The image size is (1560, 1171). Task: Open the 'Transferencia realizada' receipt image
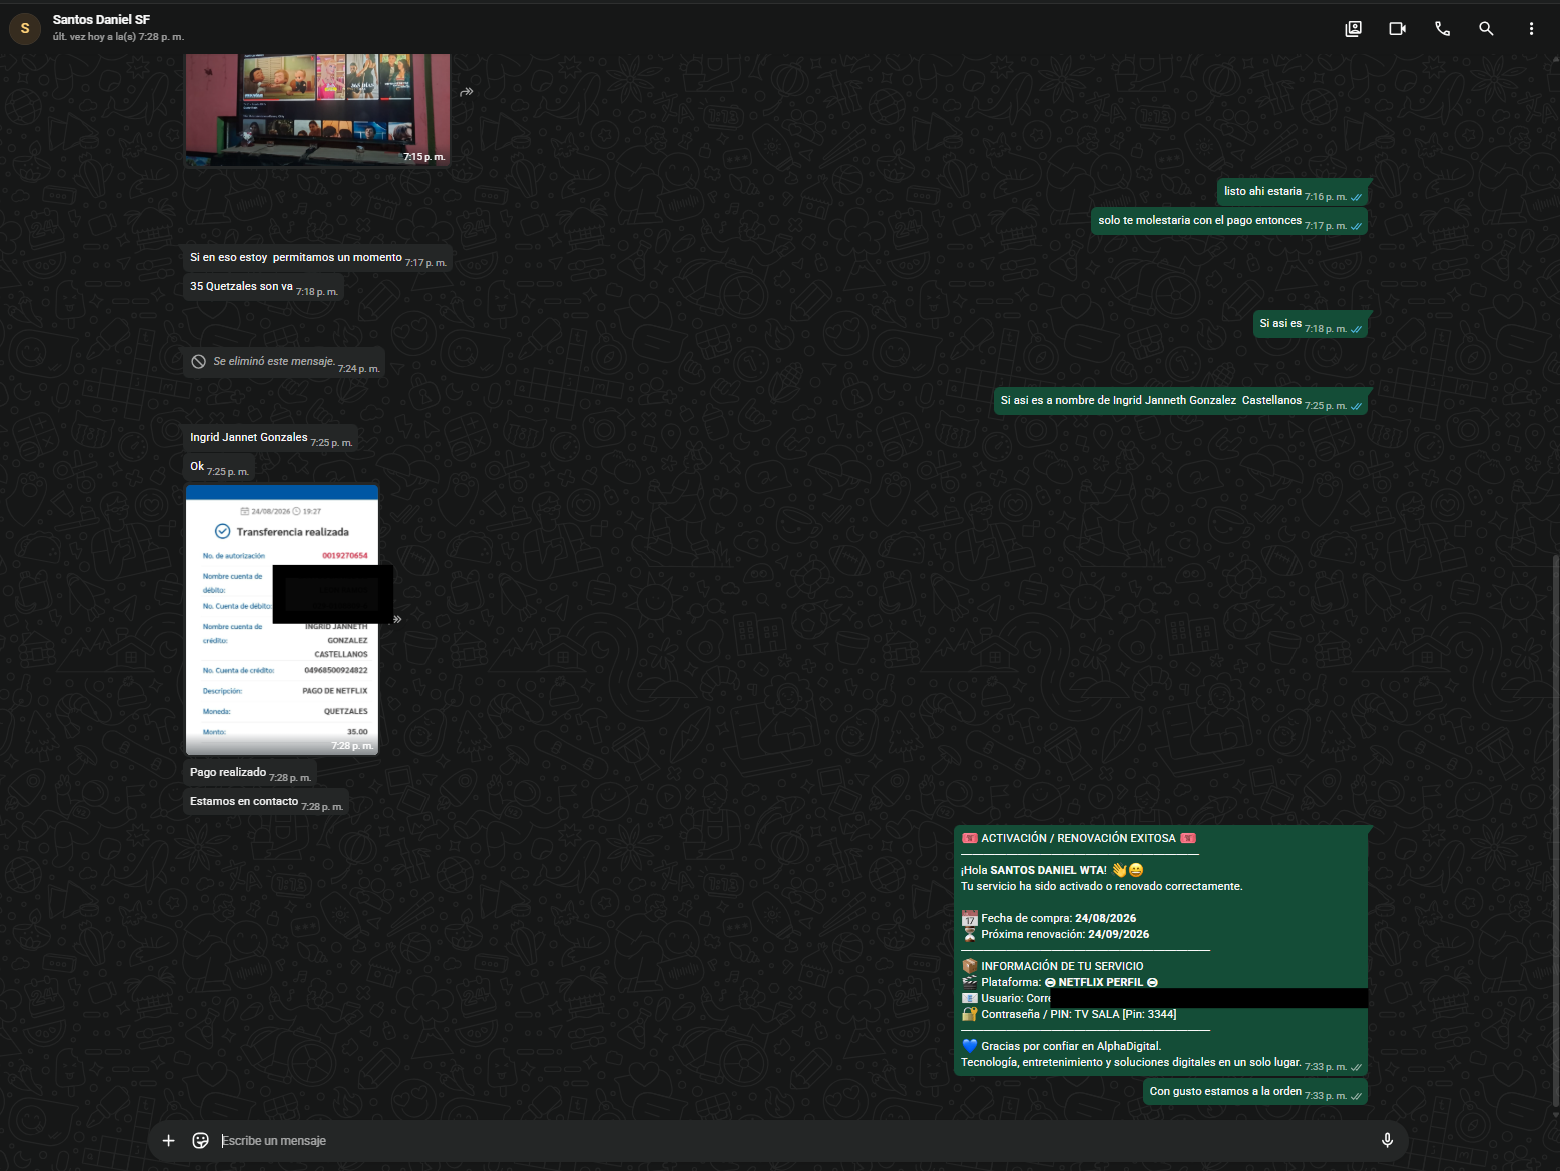click(282, 620)
